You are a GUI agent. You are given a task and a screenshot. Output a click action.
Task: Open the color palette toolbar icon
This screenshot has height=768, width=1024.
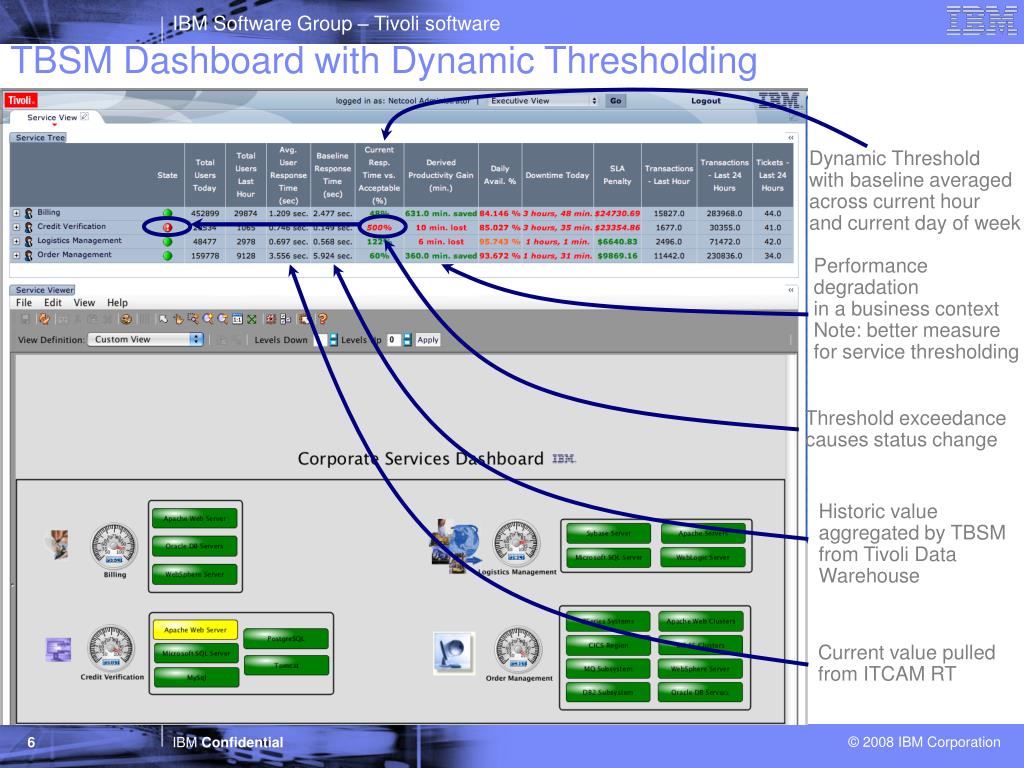pyautogui.click(x=127, y=319)
